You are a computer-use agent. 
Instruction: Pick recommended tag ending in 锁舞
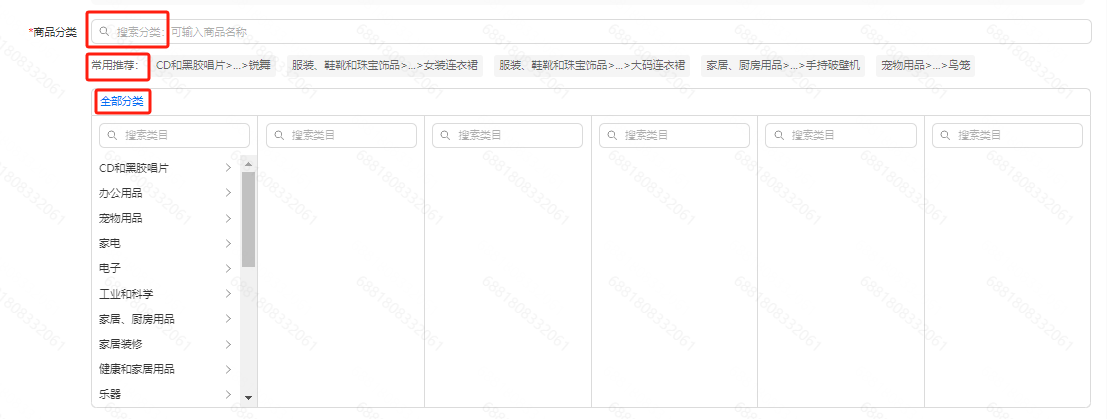click(213, 66)
